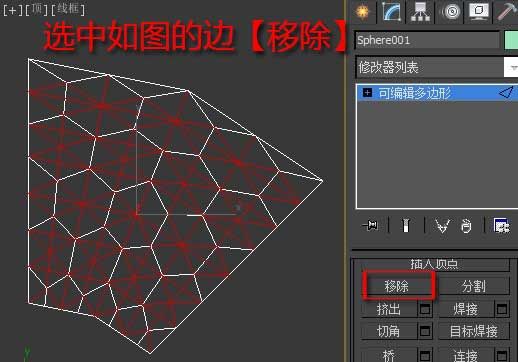518x362 pixels.
Task: Open the Utilities hammer icon
Action: [507, 11]
